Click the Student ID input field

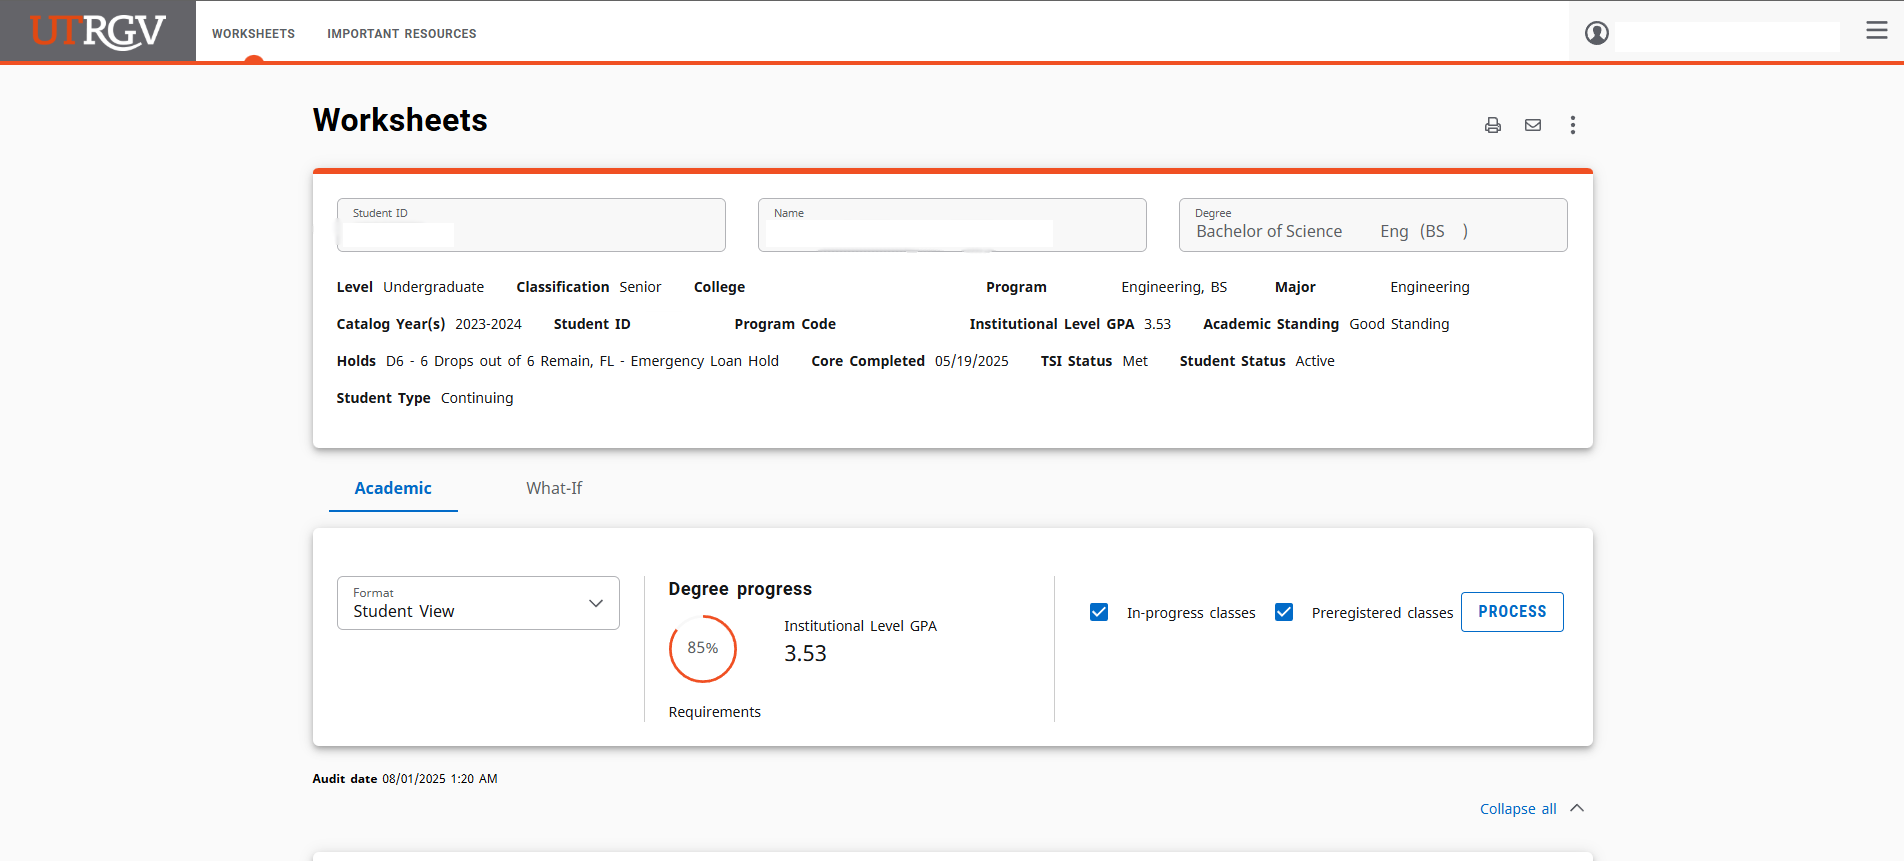(531, 226)
